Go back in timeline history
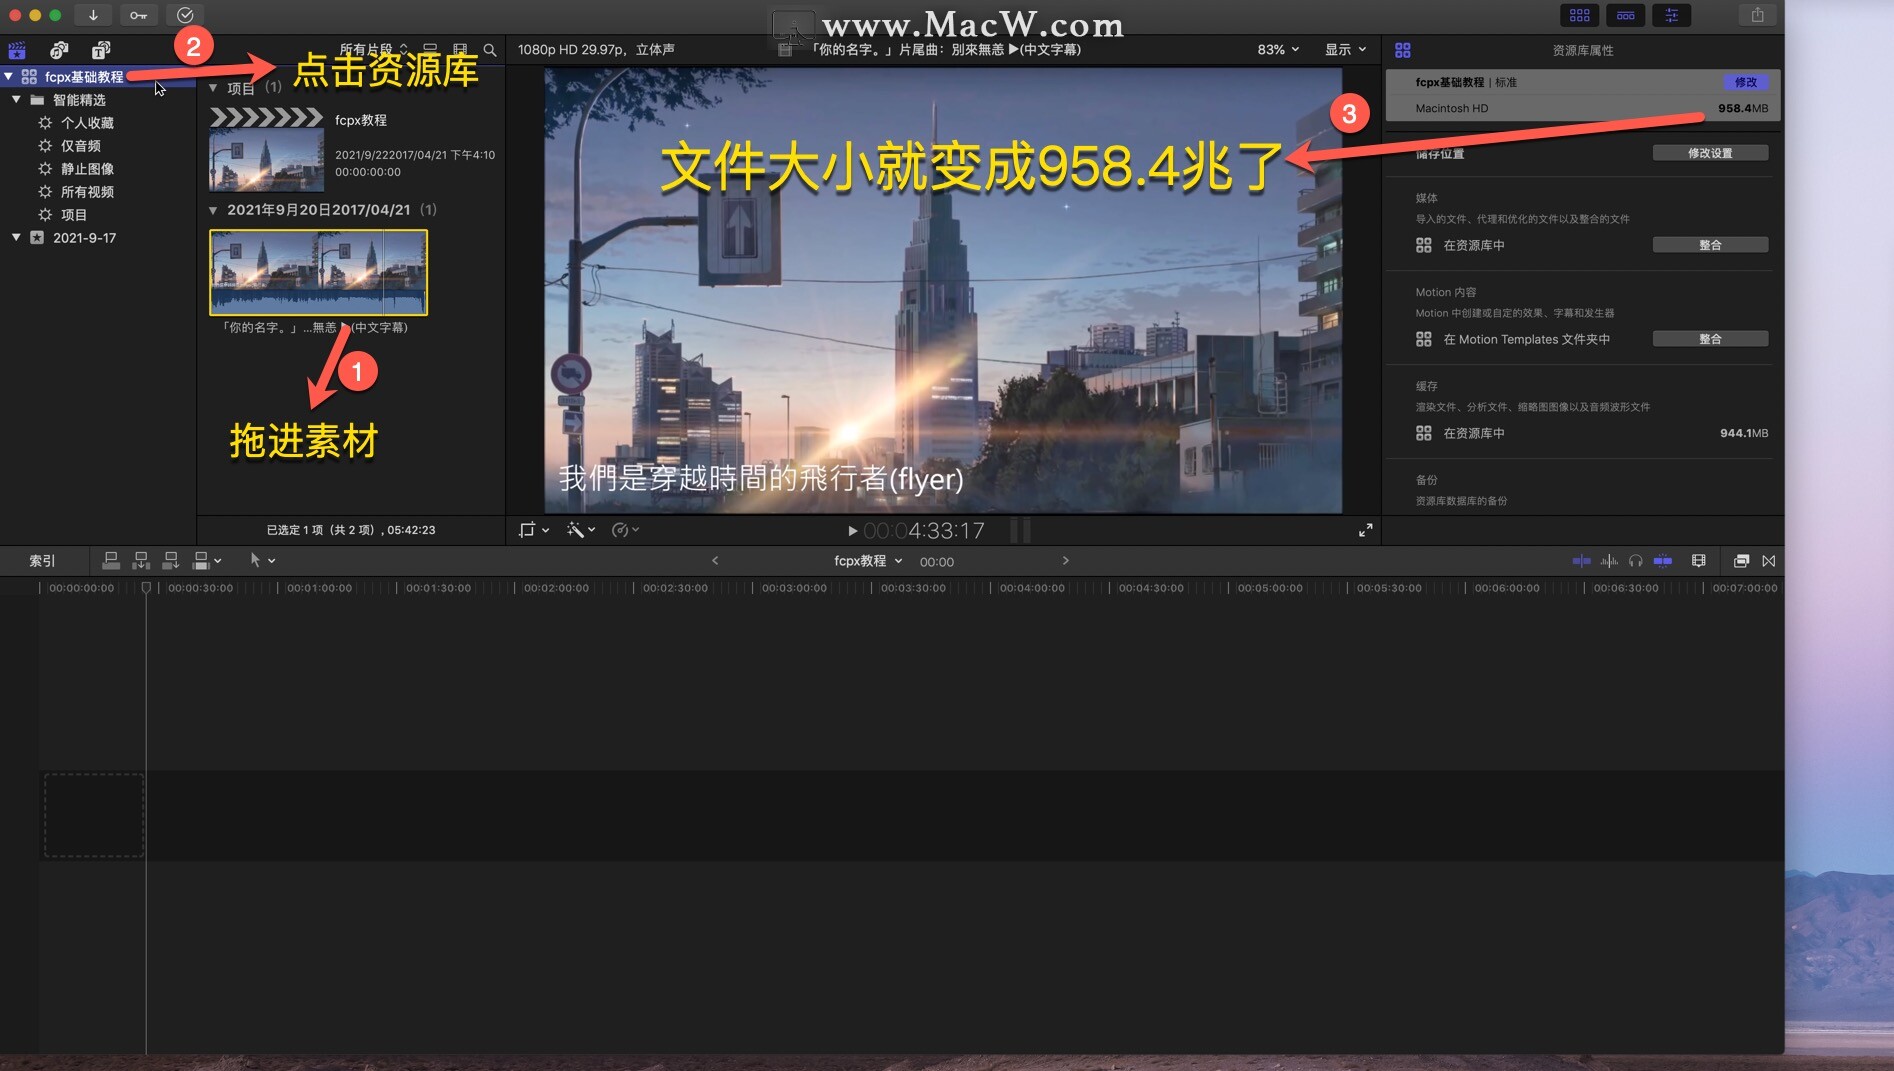The height and width of the screenshot is (1071, 1894). click(x=715, y=561)
